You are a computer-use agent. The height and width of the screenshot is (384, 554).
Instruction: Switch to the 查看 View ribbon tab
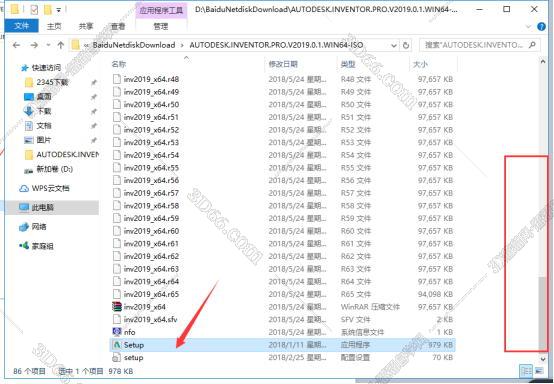click(x=118, y=26)
